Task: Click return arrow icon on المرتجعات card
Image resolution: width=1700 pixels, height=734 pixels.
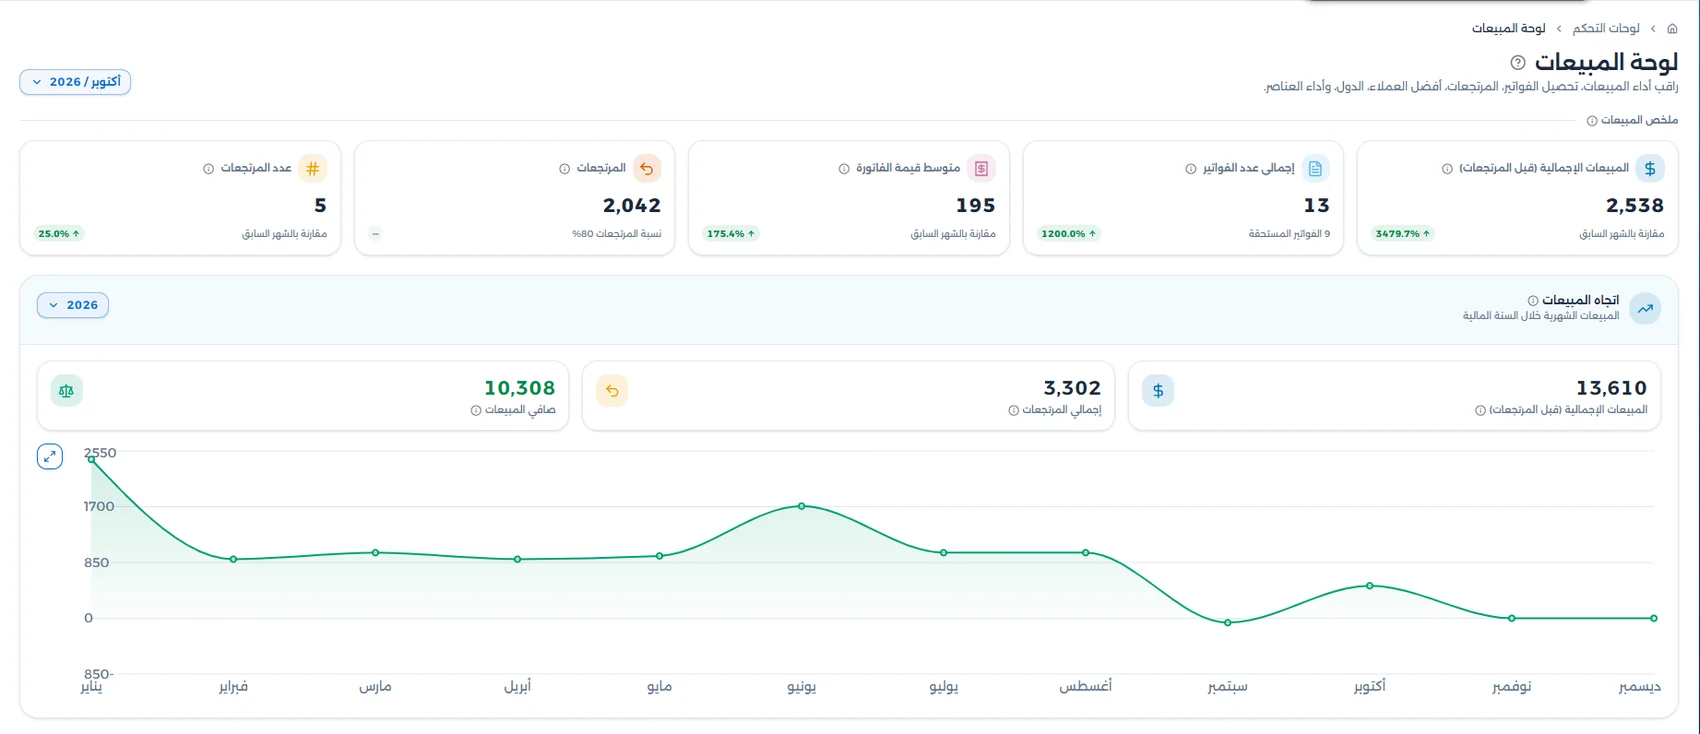Action: click(x=647, y=169)
